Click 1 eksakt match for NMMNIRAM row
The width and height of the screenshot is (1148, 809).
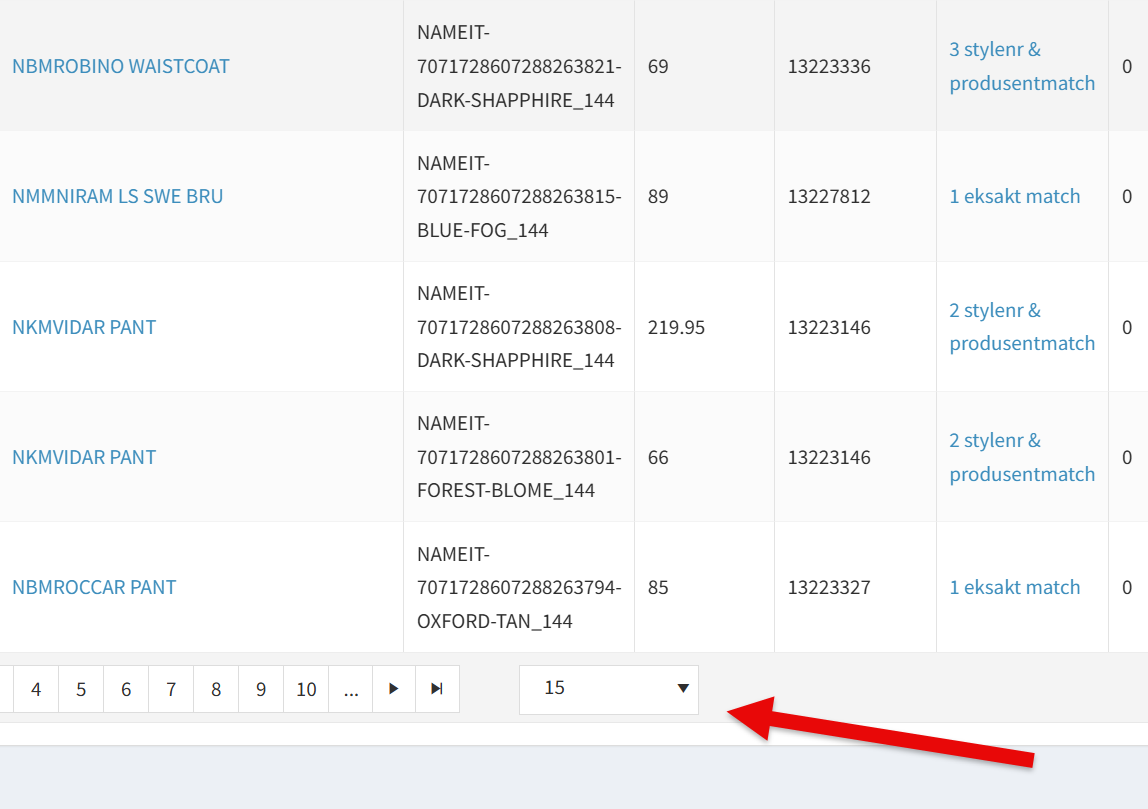(x=1014, y=196)
